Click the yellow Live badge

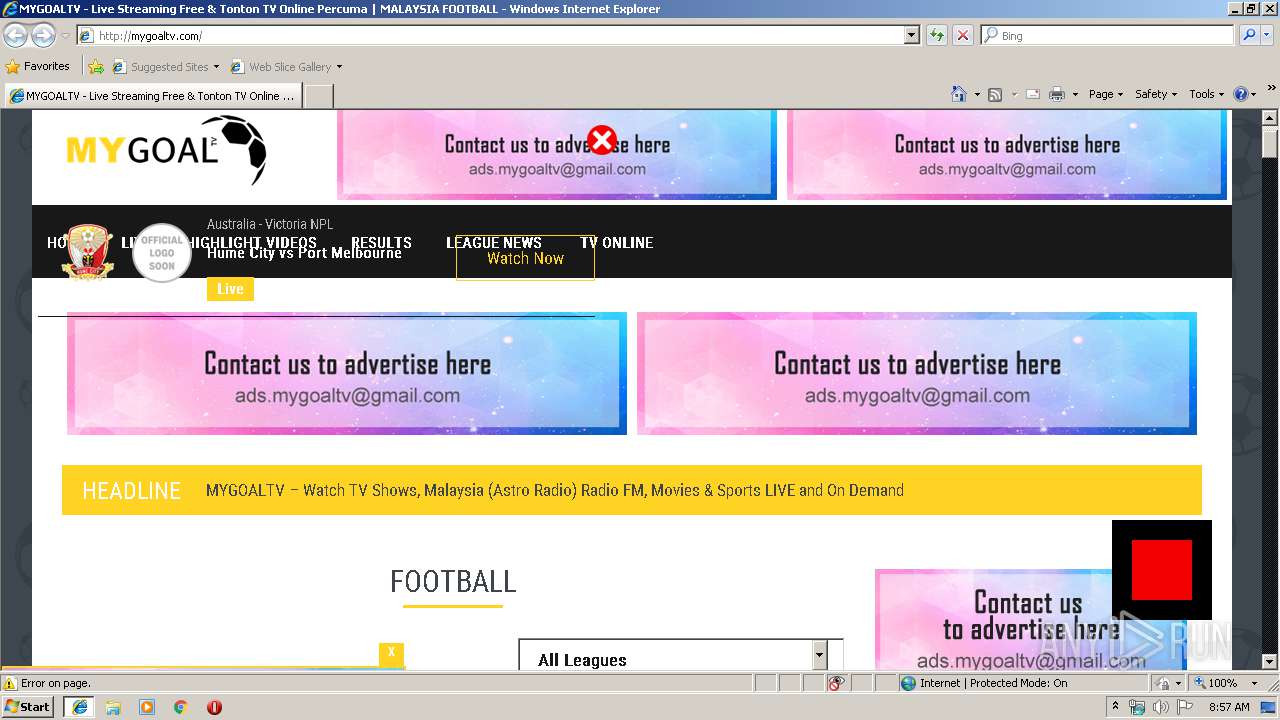(230, 289)
